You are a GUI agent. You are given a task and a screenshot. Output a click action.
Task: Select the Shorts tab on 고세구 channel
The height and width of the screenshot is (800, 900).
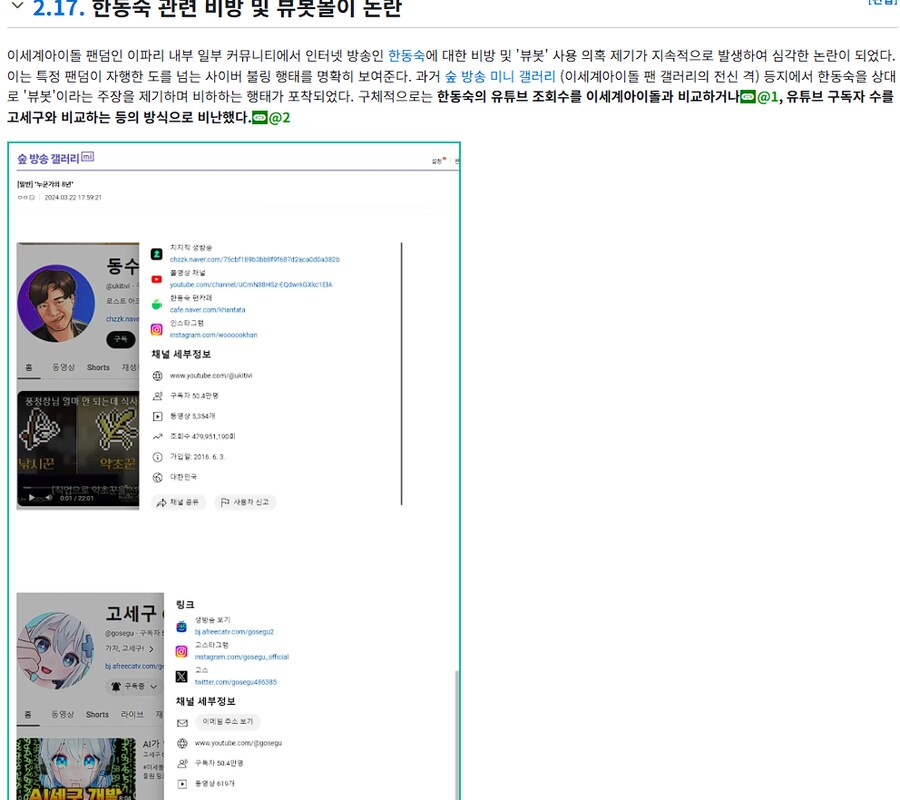[x=97, y=714]
